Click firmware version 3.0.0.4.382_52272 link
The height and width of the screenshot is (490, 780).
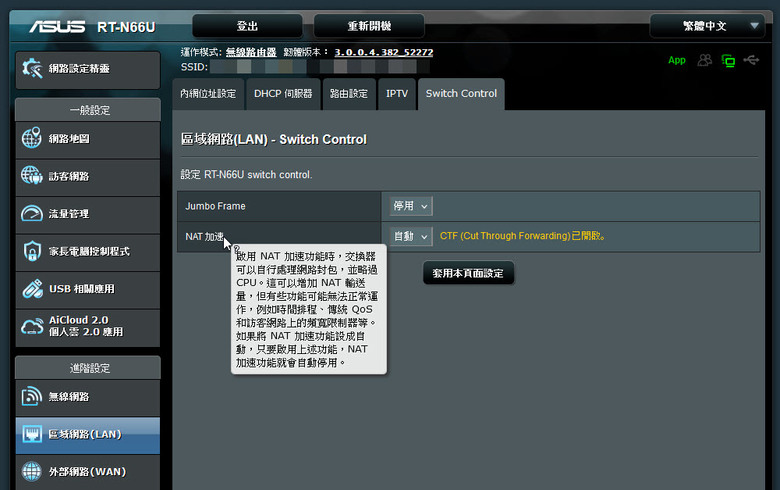[x=384, y=52]
